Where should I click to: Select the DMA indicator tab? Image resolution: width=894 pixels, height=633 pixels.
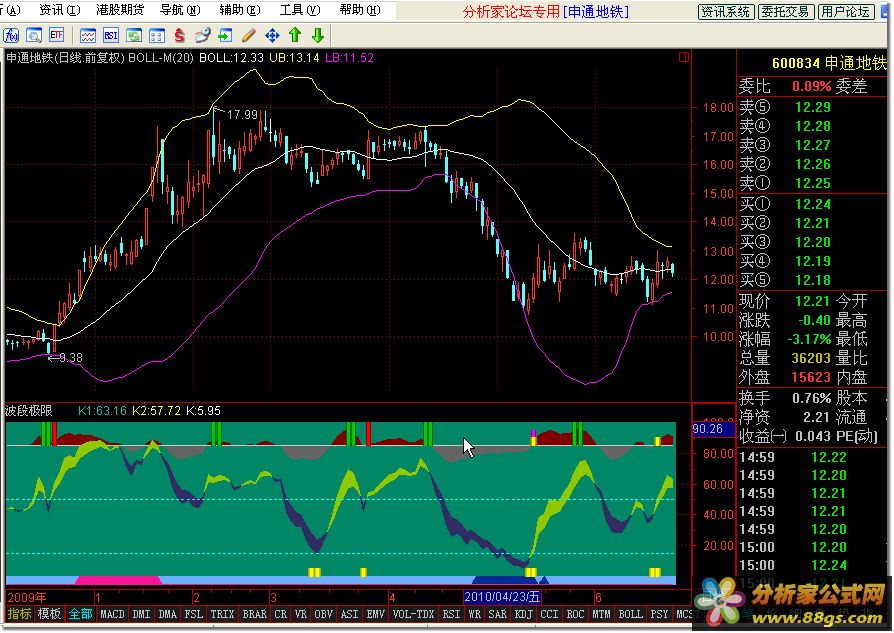[168, 614]
